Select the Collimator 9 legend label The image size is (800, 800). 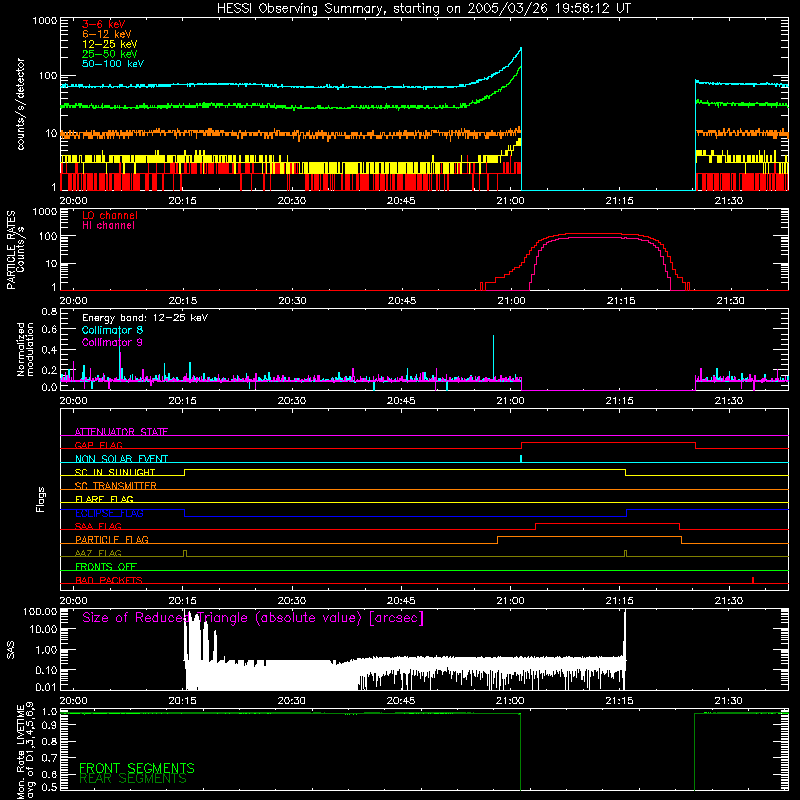[x=112, y=342]
